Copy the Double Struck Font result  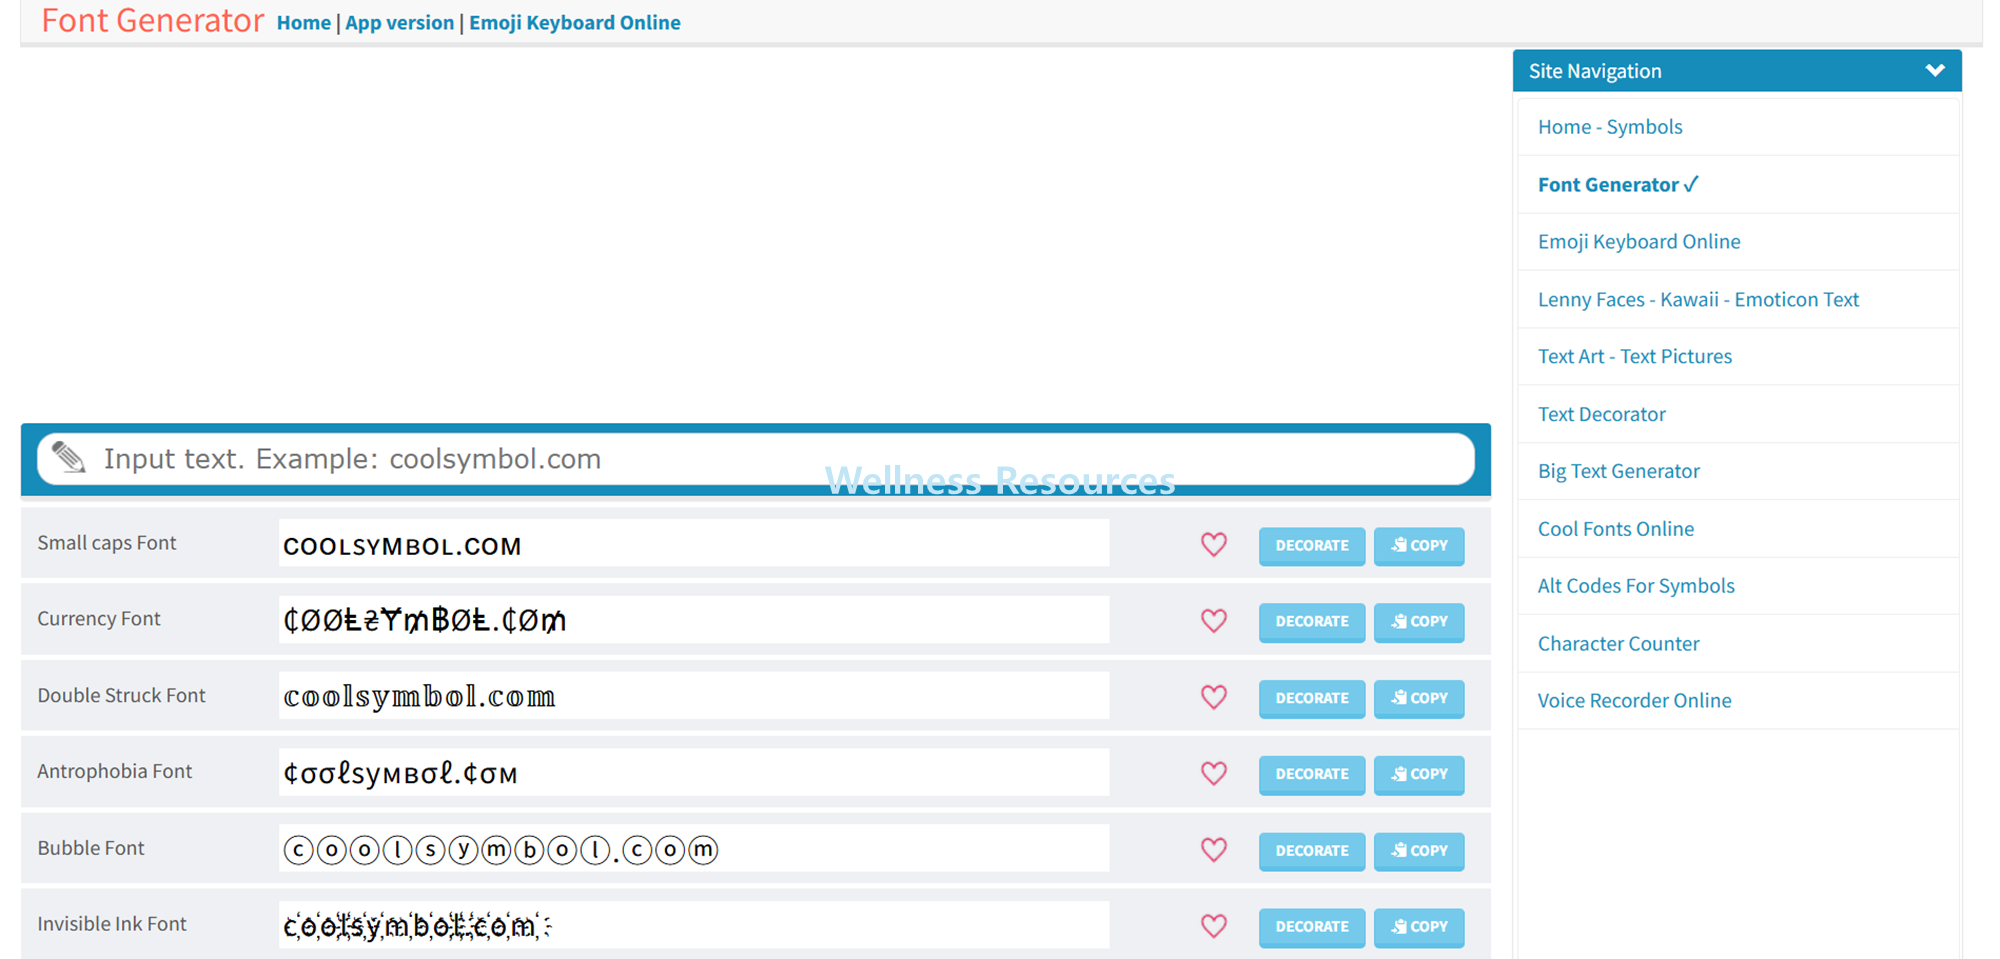click(x=1419, y=698)
